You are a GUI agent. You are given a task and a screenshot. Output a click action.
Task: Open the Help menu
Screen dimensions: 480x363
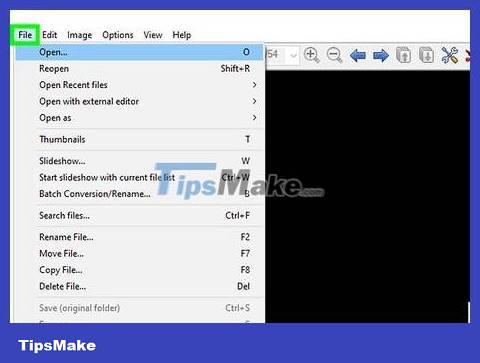[x=182, y=35]
